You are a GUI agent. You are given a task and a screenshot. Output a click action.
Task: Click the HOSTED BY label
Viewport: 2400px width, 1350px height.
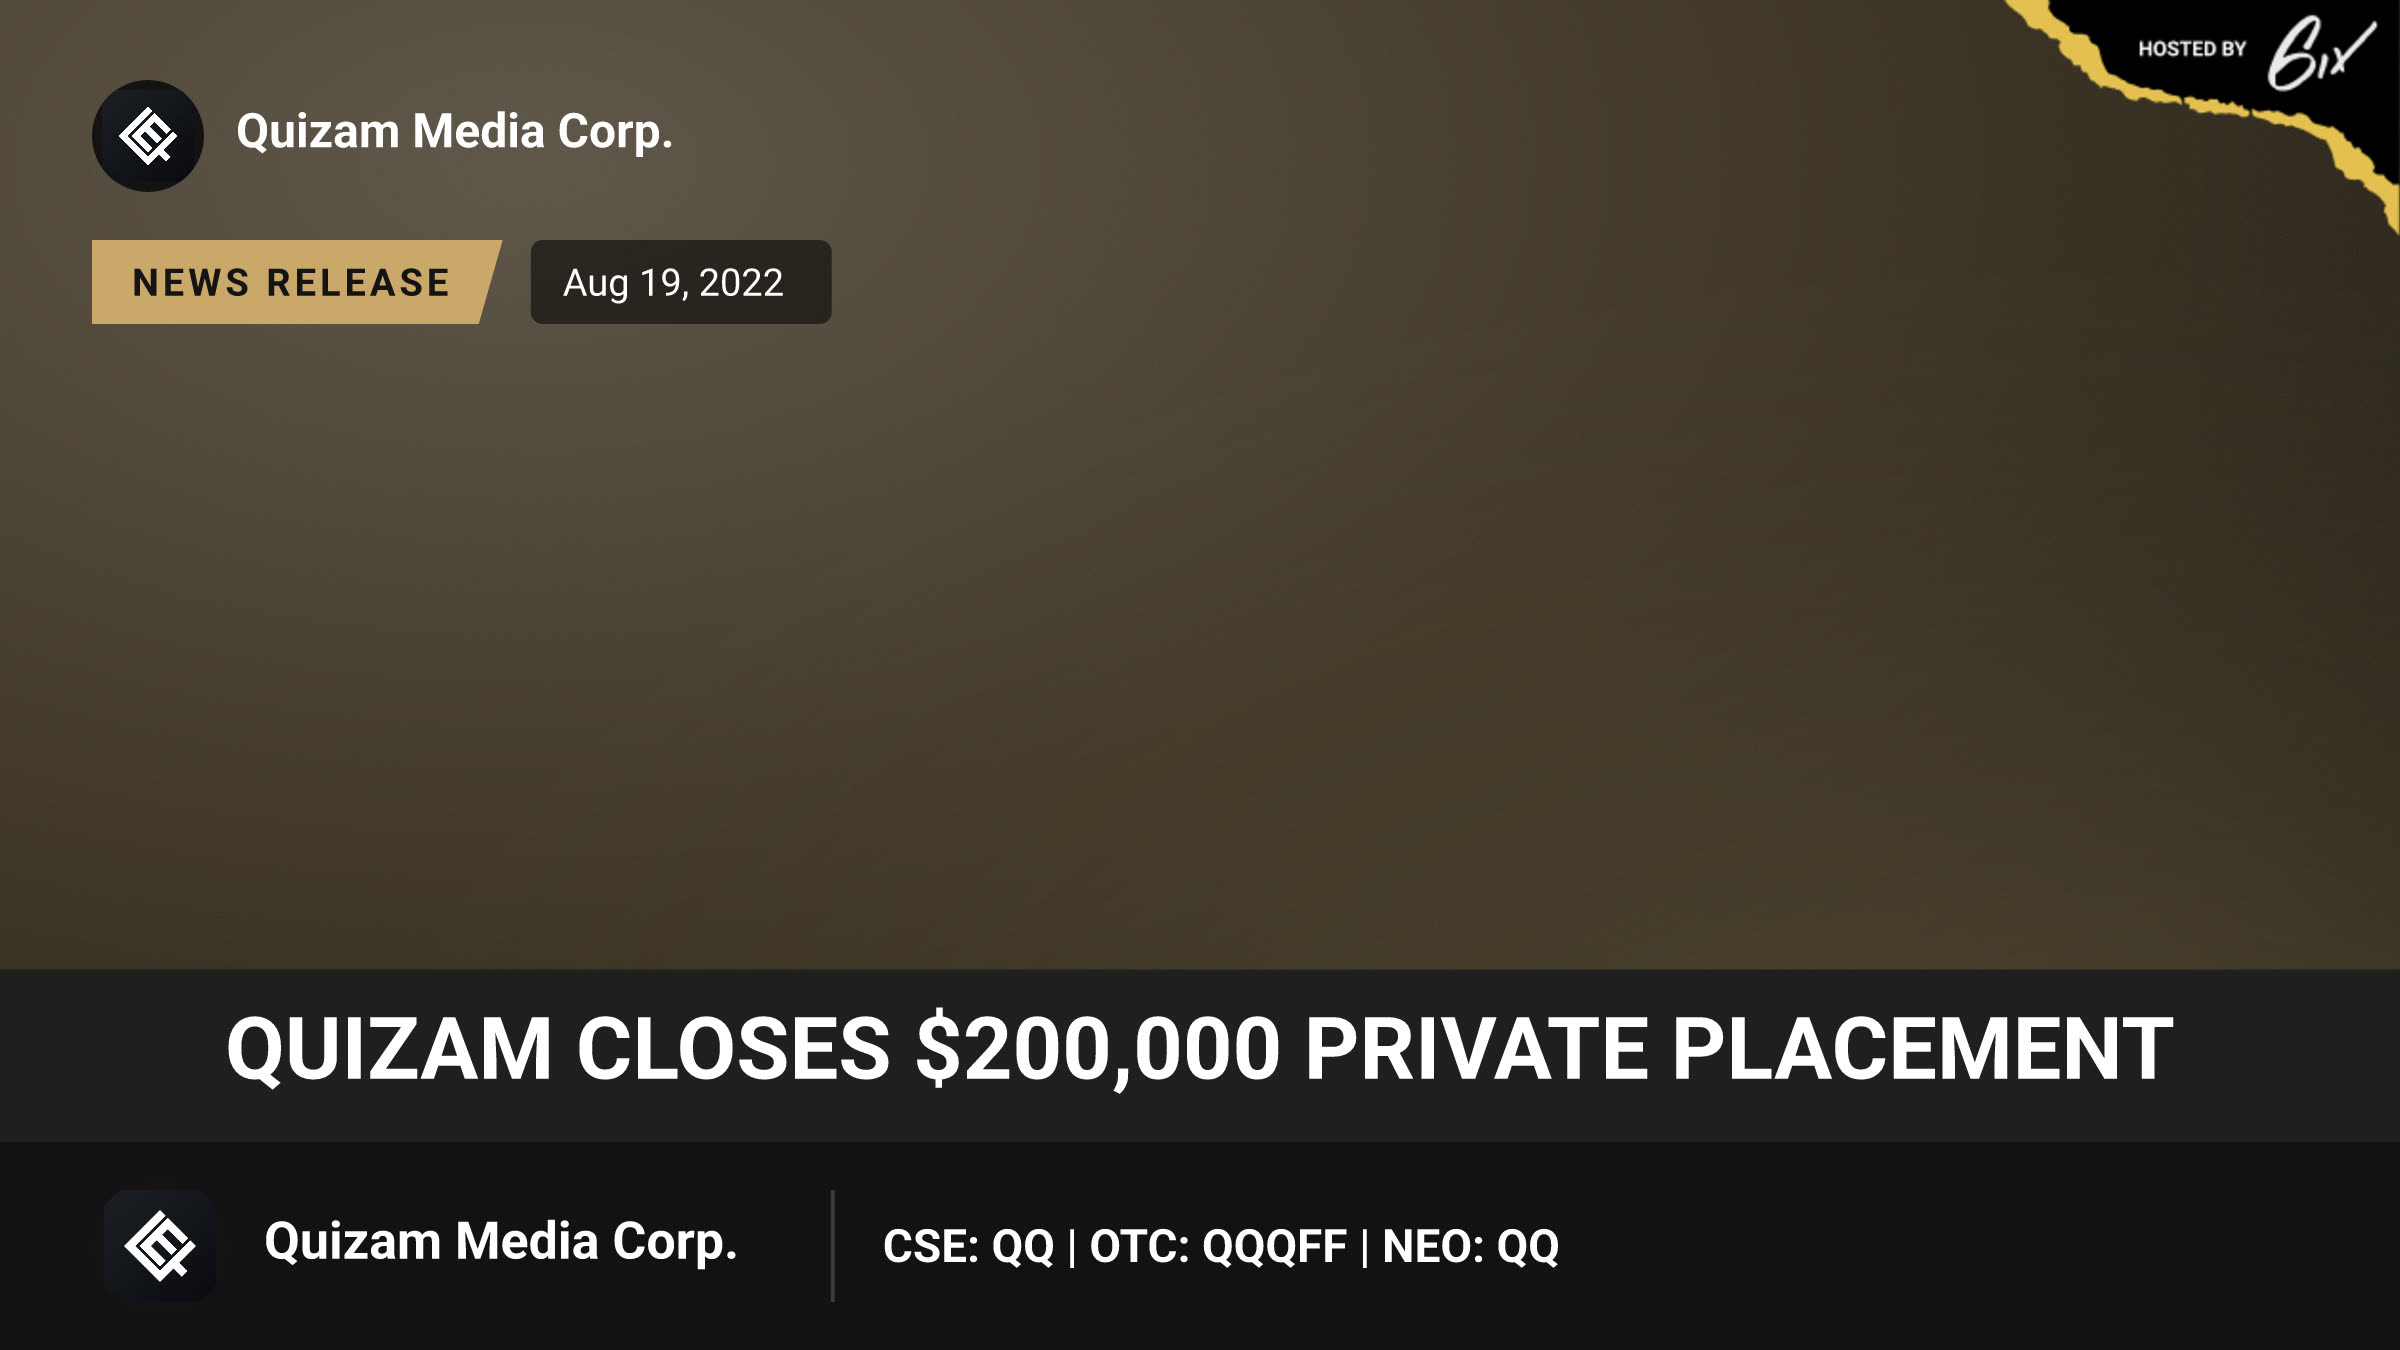(2192, 49)
